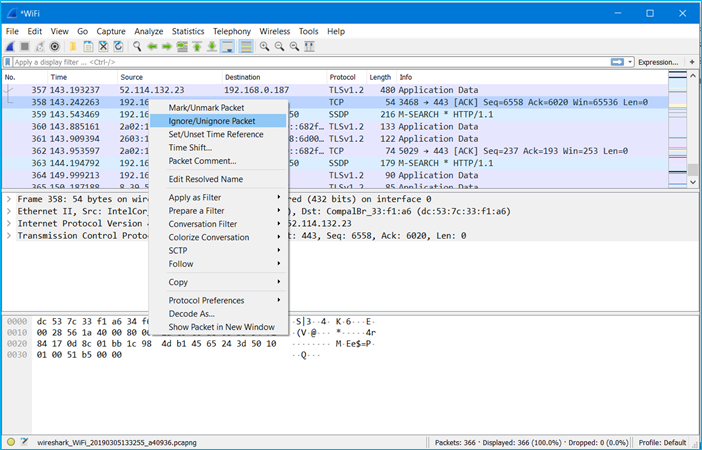Click the expert information status circle
The width and height of the screenshot is (702, 450).
[x=11, y=442]
